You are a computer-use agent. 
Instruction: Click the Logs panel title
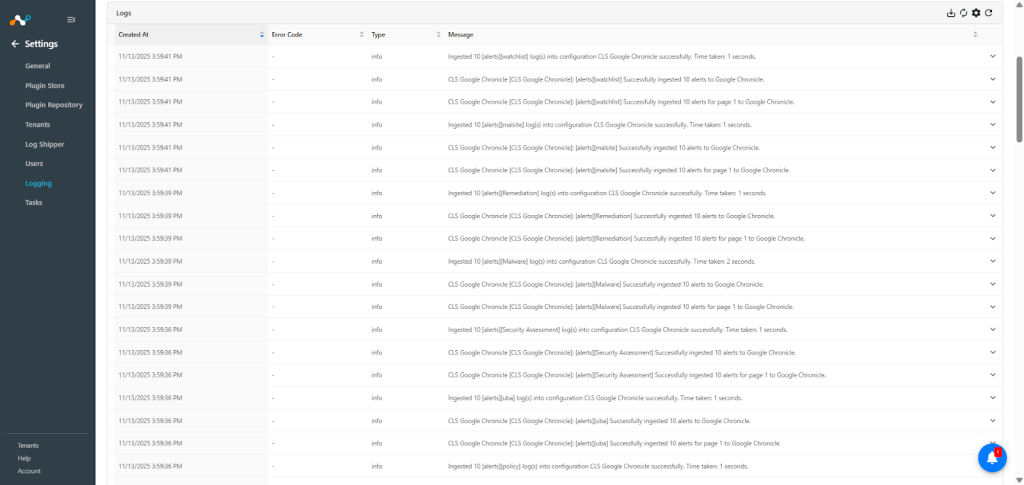123,13
